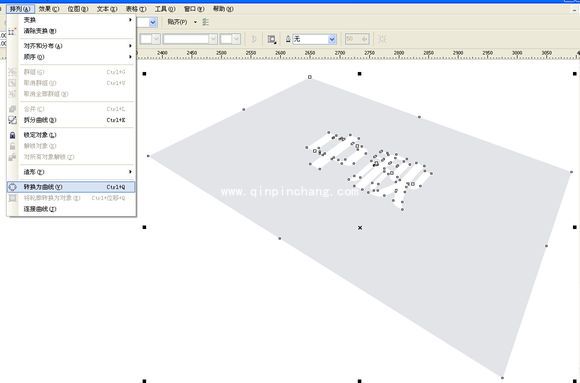This screenshot has height=383, width=580.
Task: Open the 对齐和分布 (Align and Distribute) submenu
Action: point(71,46)
